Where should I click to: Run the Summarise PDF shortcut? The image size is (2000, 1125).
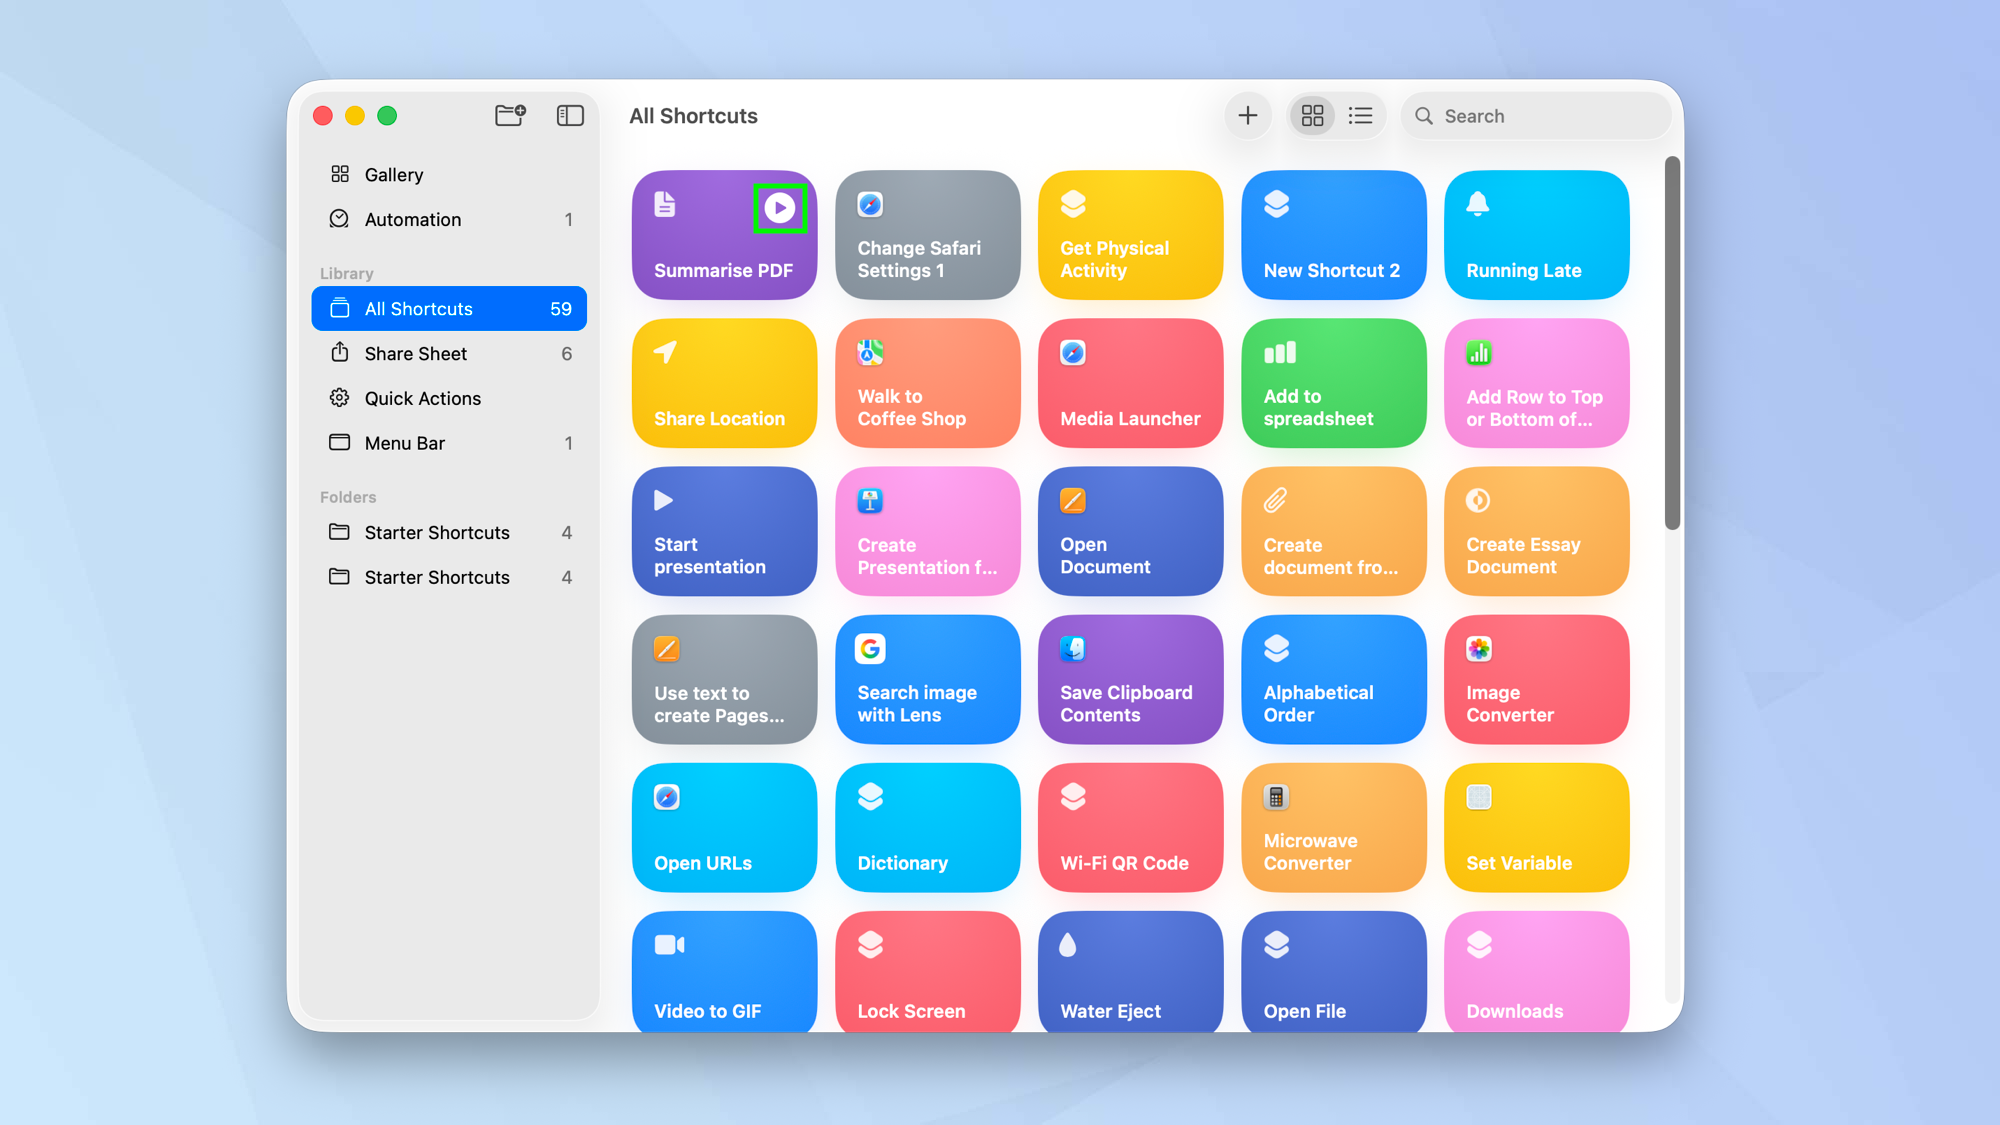click(x=781, y=207)
